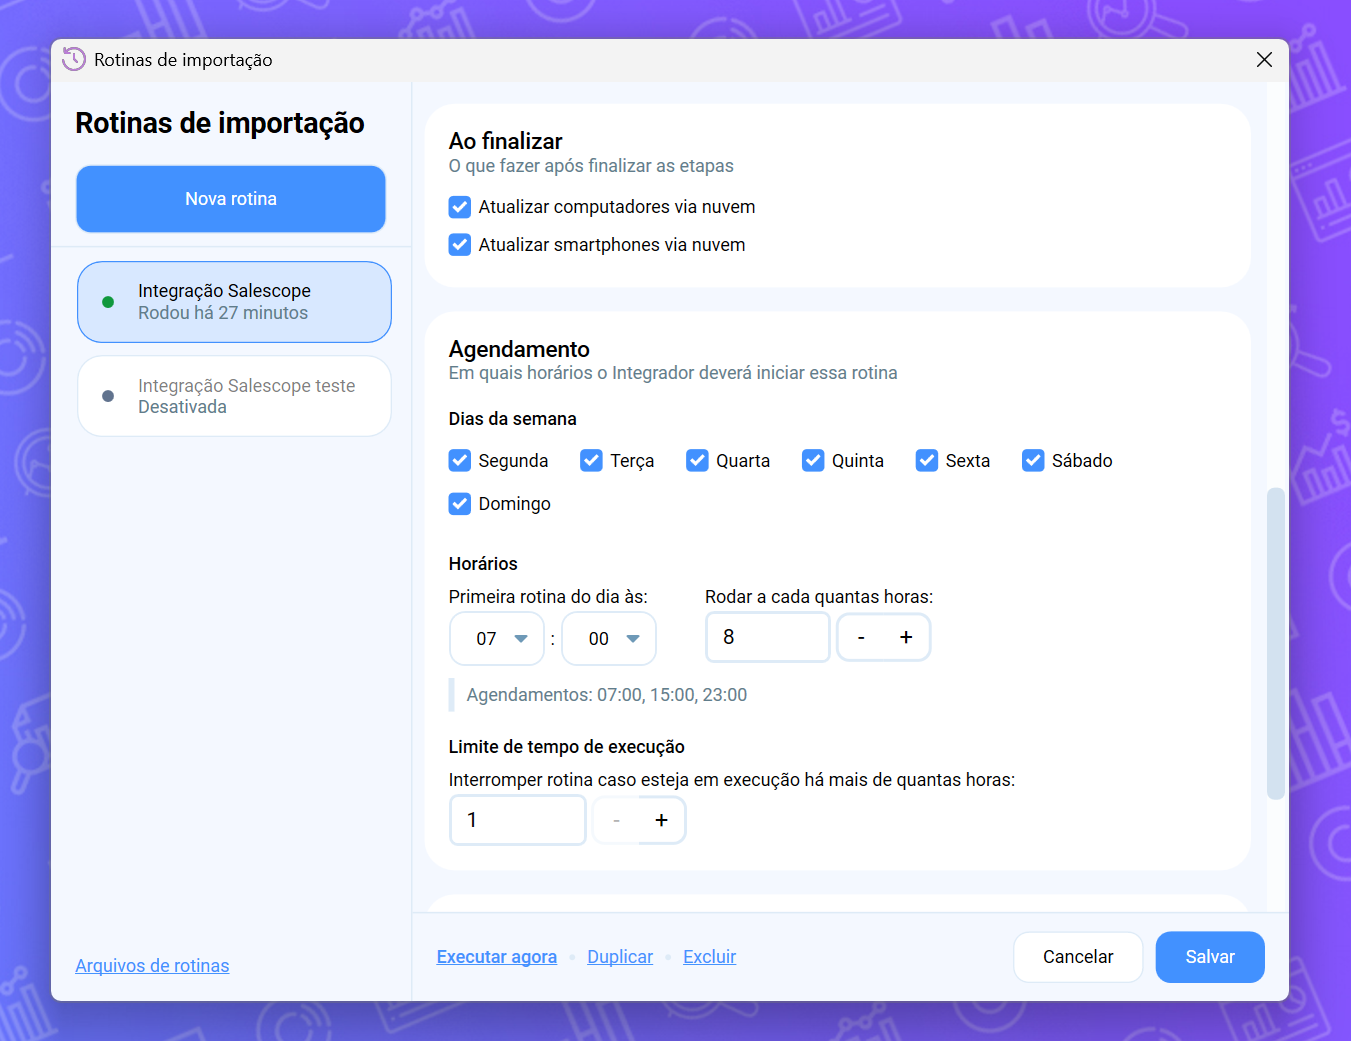Click the hours interval field showing 8
Viewport: 1351px width, 1041px height.
(768, 637)
